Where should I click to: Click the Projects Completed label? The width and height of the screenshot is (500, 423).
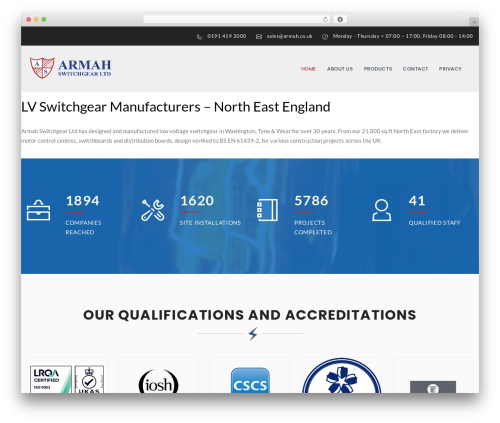pos(313,228)
